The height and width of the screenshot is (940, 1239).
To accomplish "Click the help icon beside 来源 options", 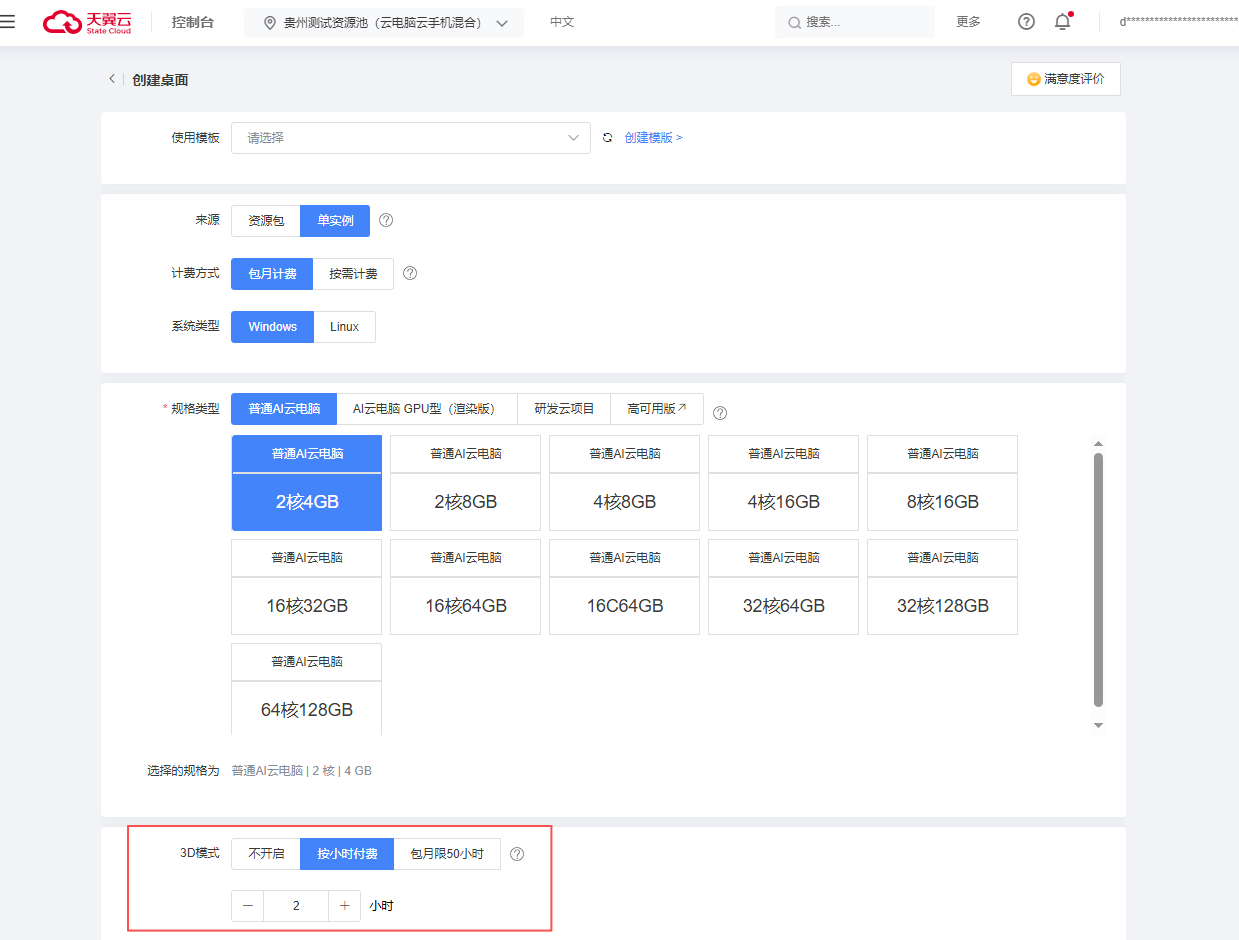I will tap(386, 221).
